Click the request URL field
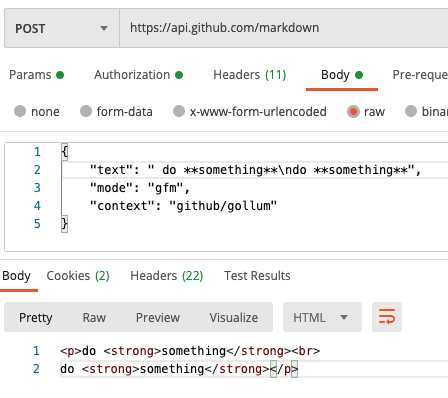This screenshot has height=398, width=448. coord(284,28)
